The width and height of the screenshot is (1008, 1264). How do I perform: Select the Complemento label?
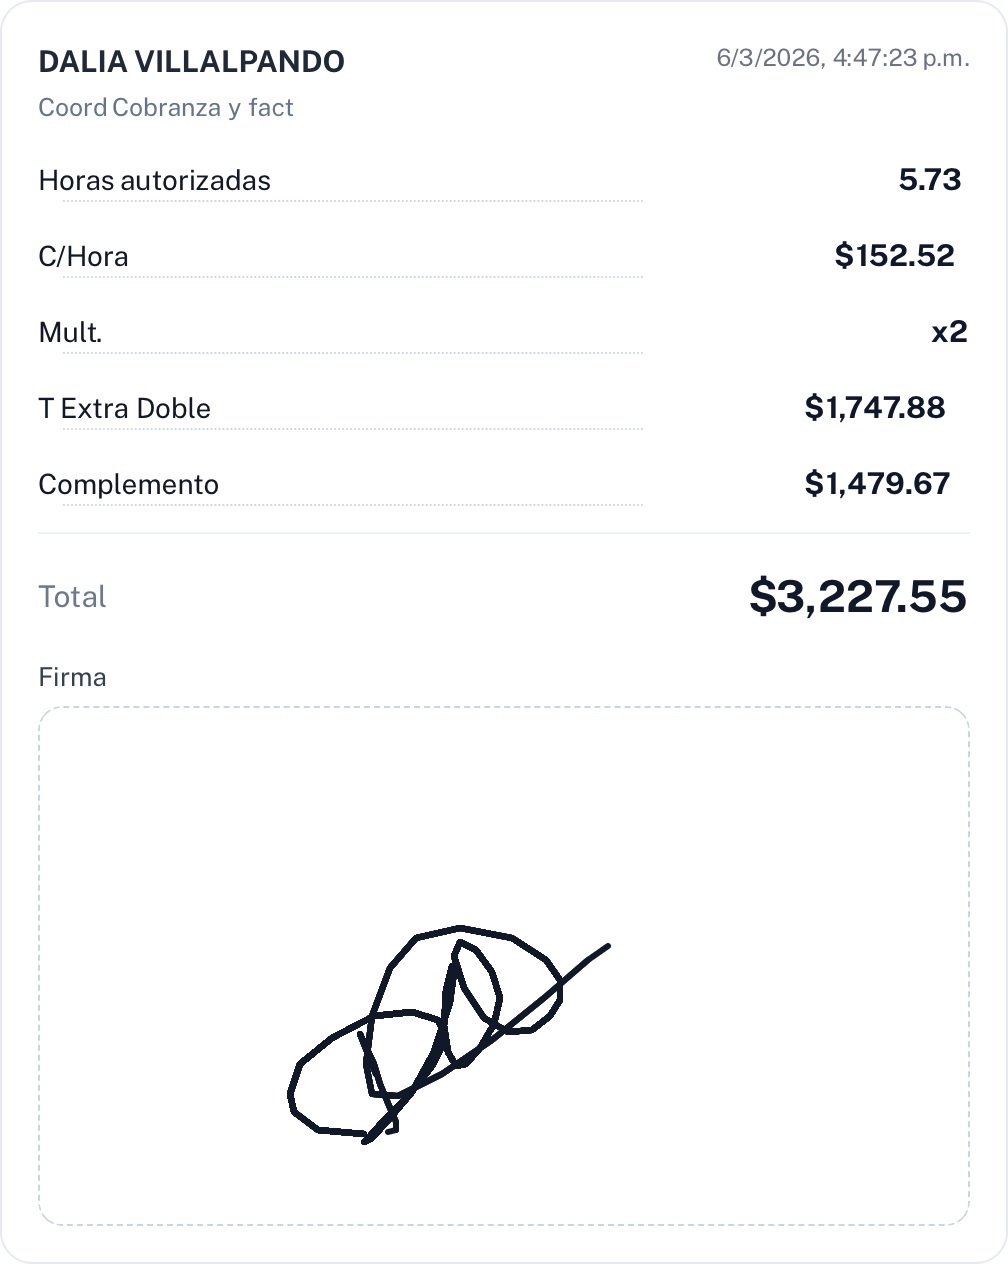[x=128, y=485]
